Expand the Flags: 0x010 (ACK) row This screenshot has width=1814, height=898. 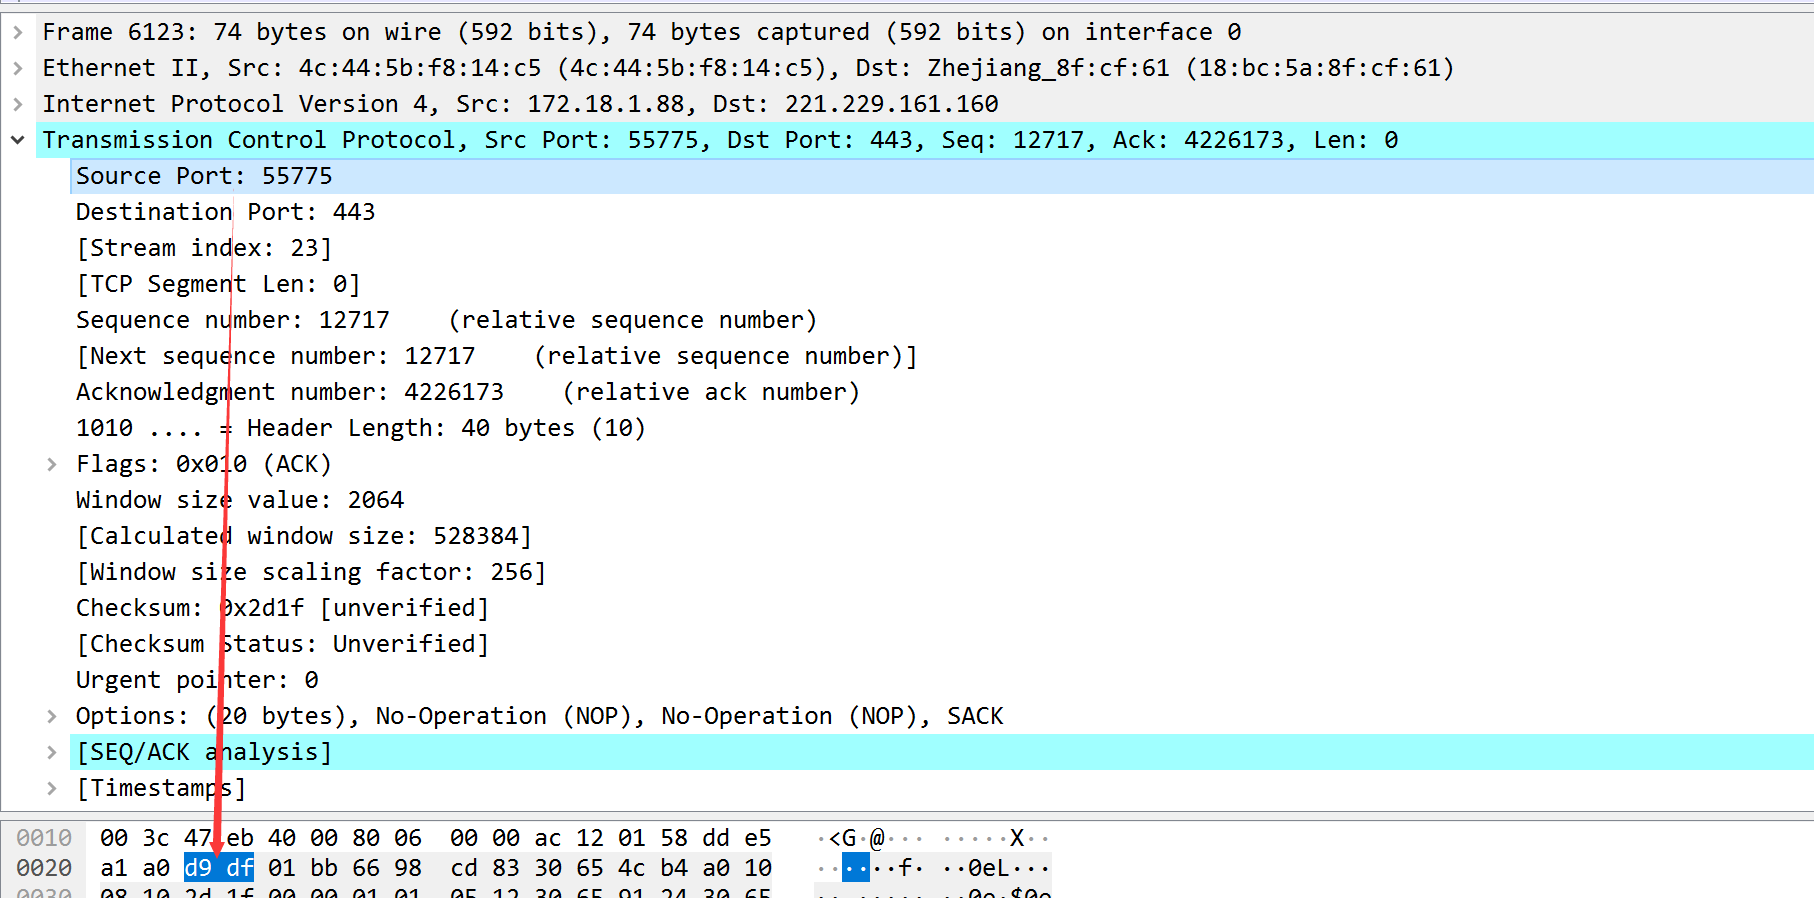click(52, 464)
